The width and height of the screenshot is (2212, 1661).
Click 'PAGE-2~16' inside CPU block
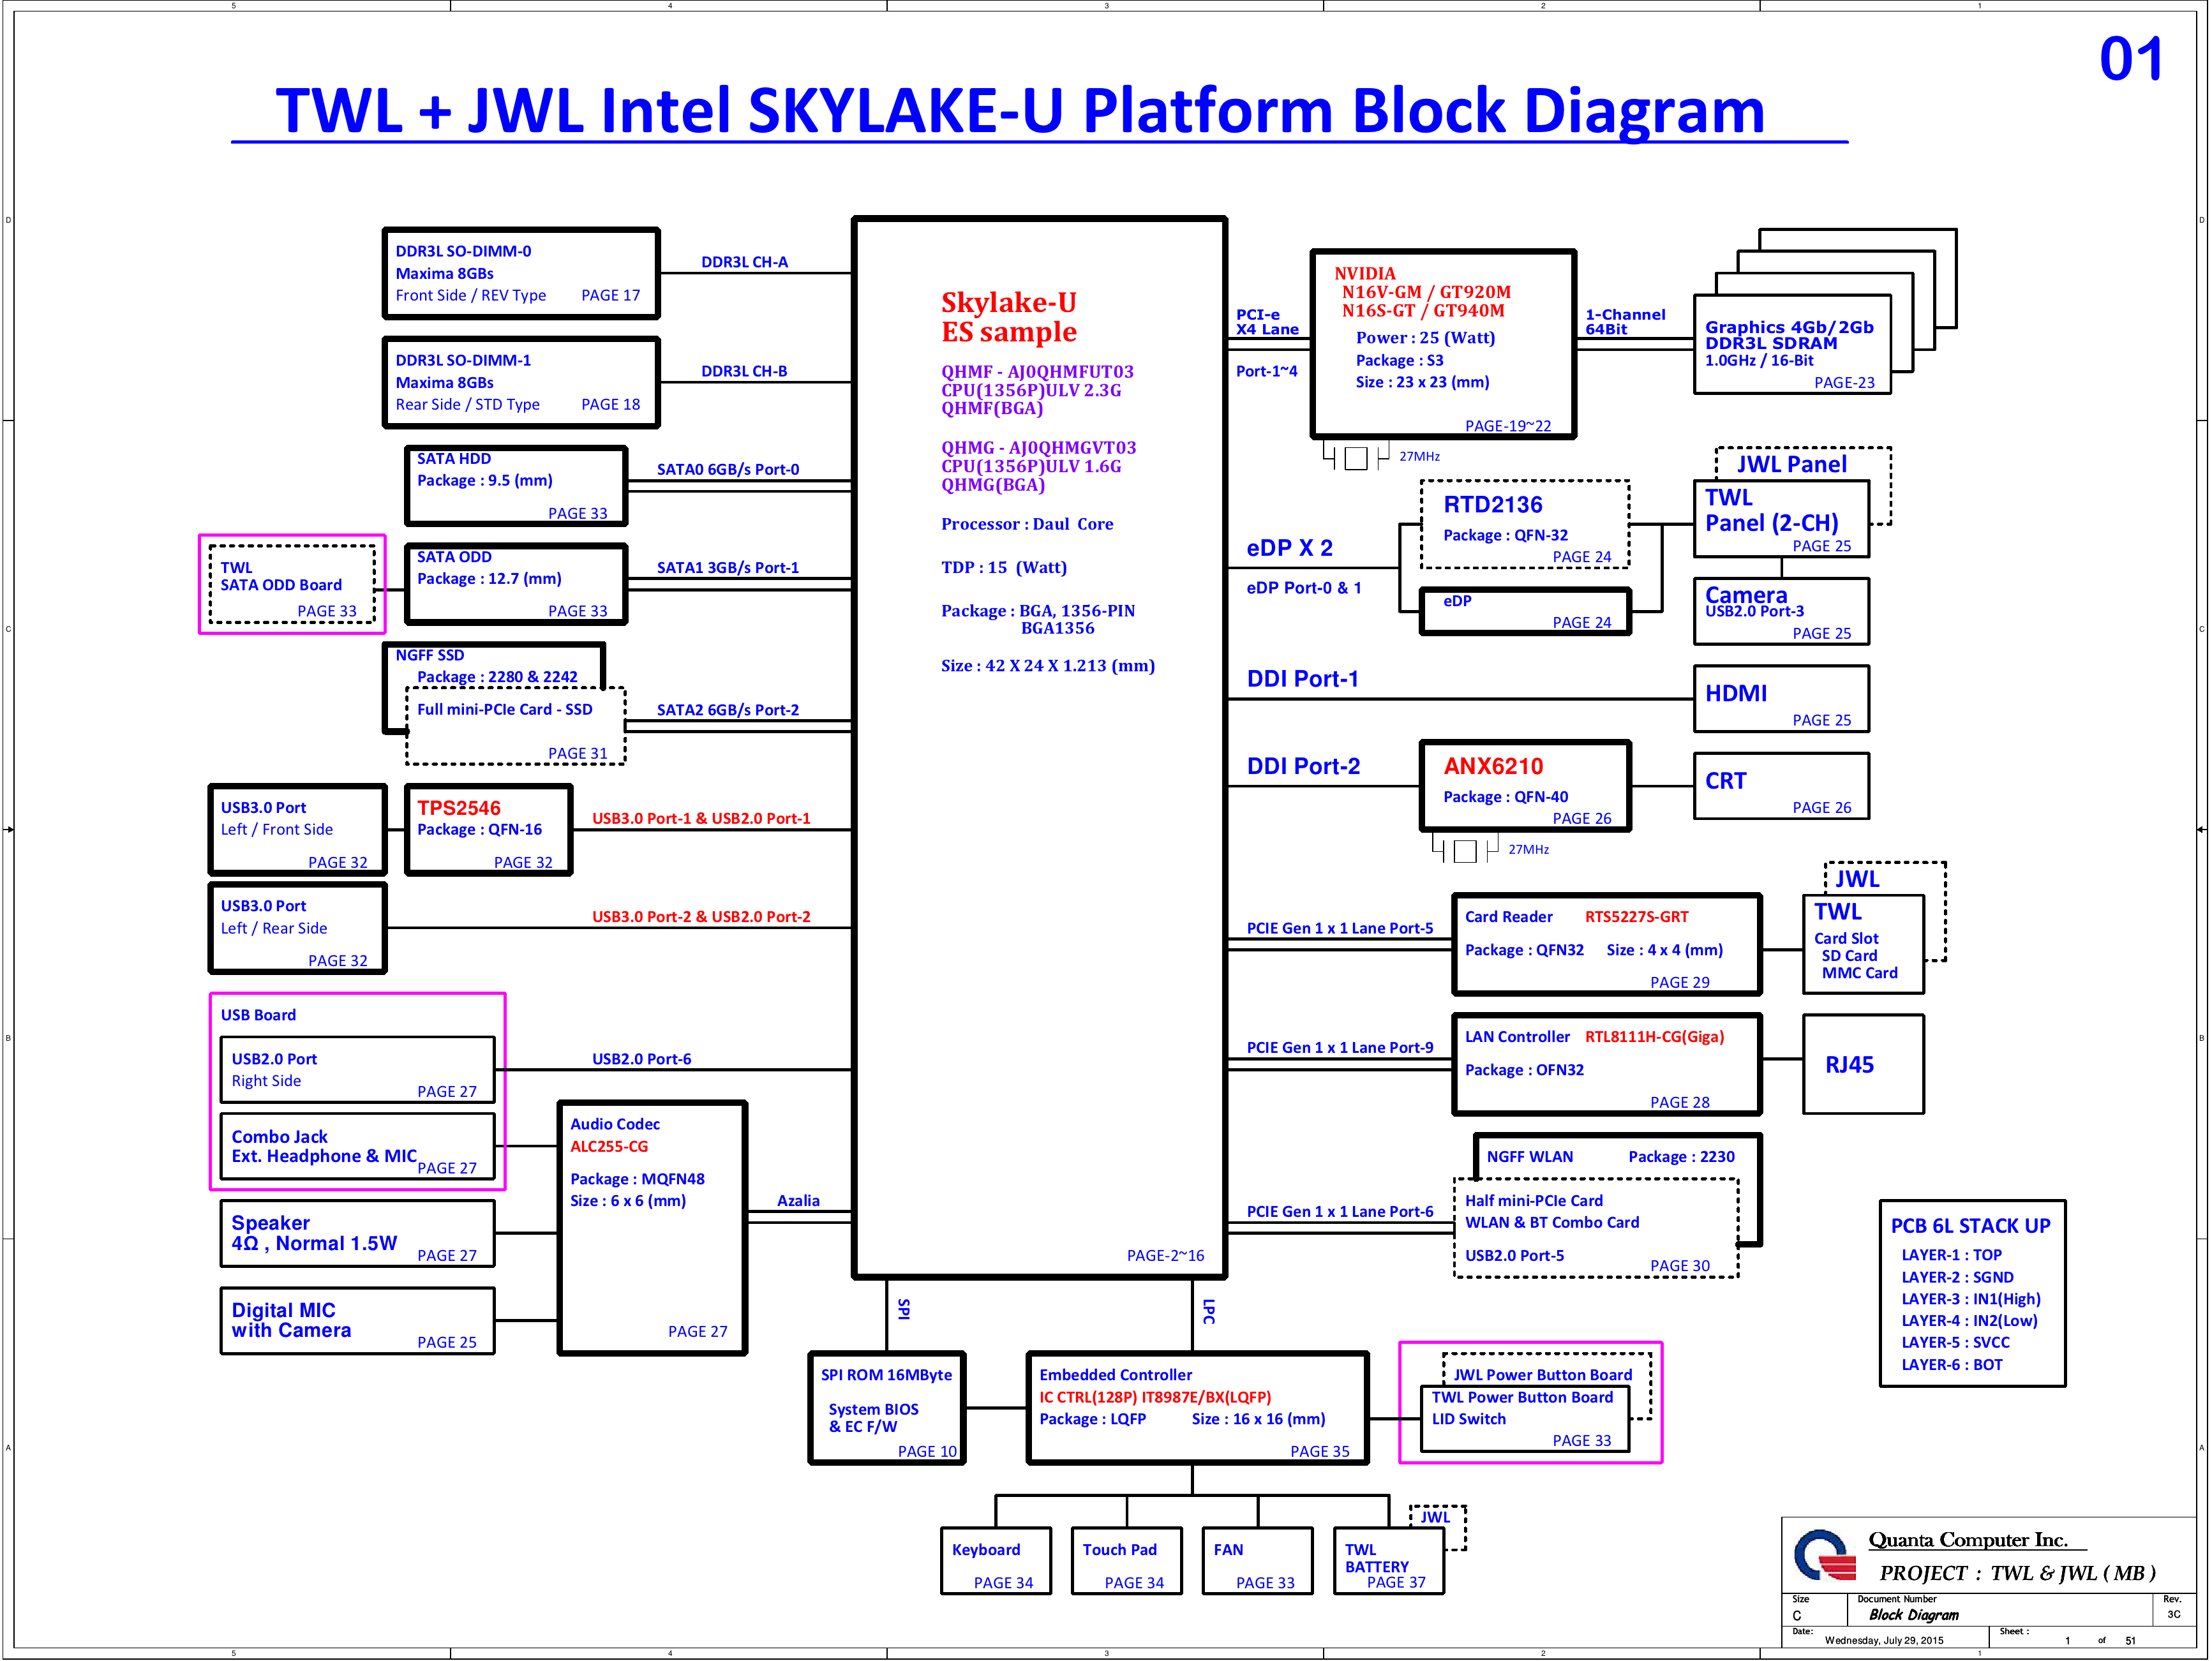(1165, 1256)
